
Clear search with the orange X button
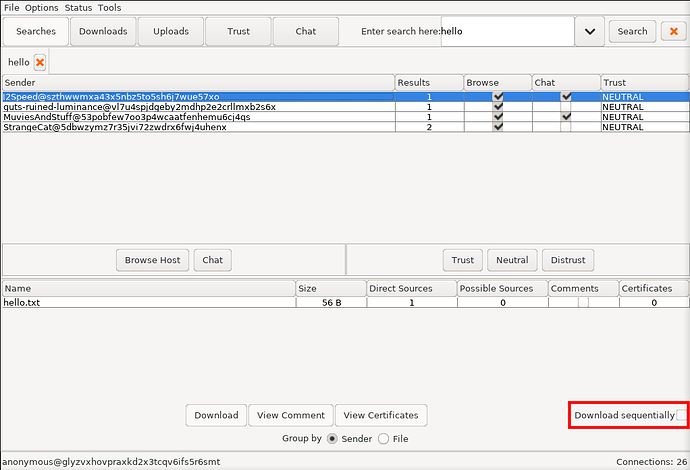(x=672, y=31)
